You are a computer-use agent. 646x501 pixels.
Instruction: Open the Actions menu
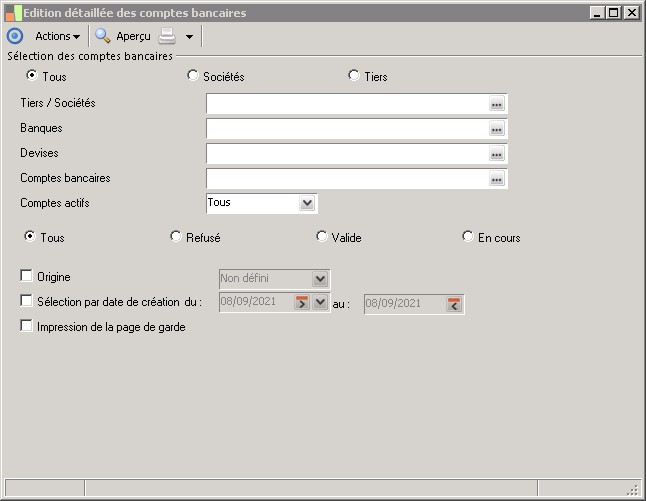point(57,36)
